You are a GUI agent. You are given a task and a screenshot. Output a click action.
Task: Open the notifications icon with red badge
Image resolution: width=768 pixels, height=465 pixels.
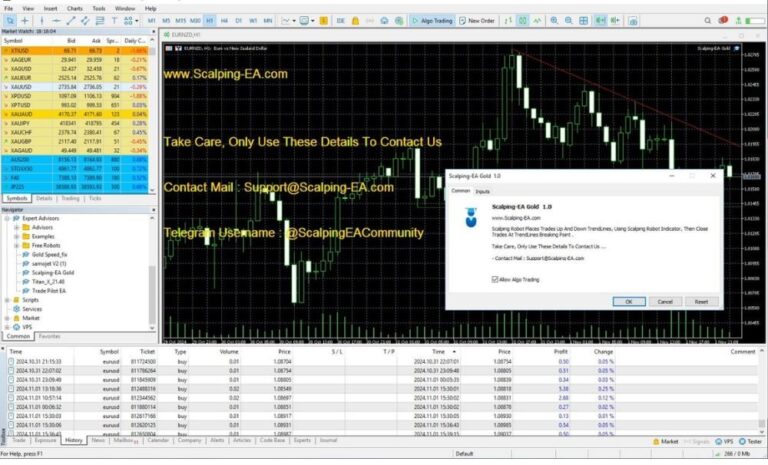(723, 21)
